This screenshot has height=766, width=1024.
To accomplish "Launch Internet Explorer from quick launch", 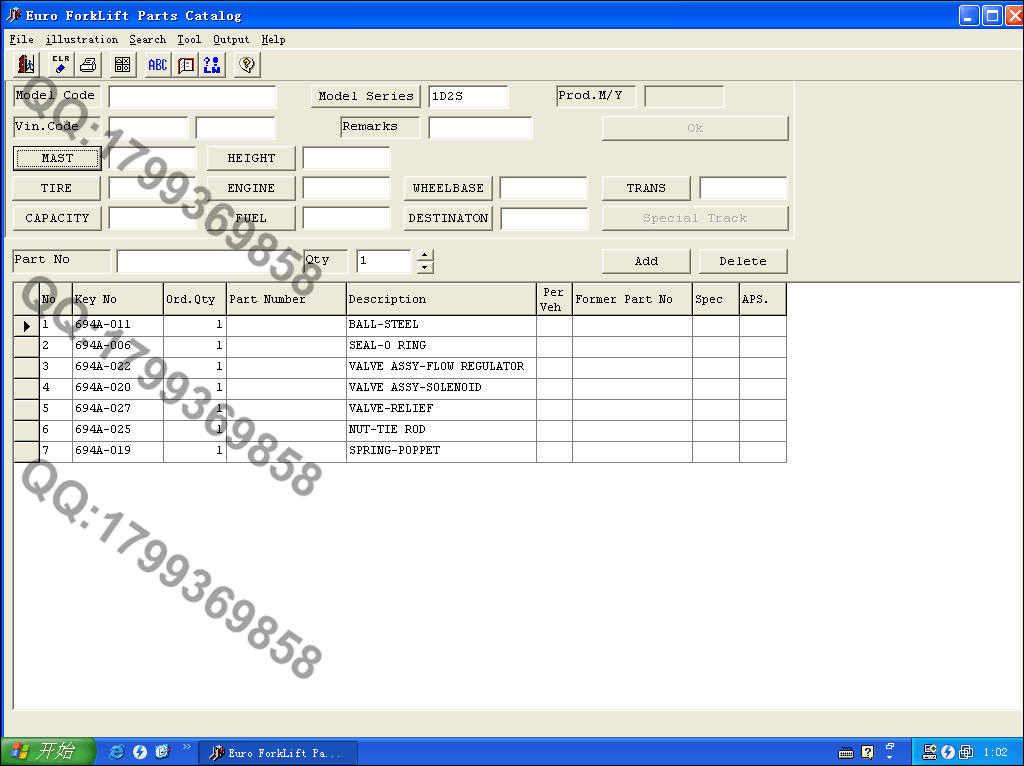I will pos(117,752).
